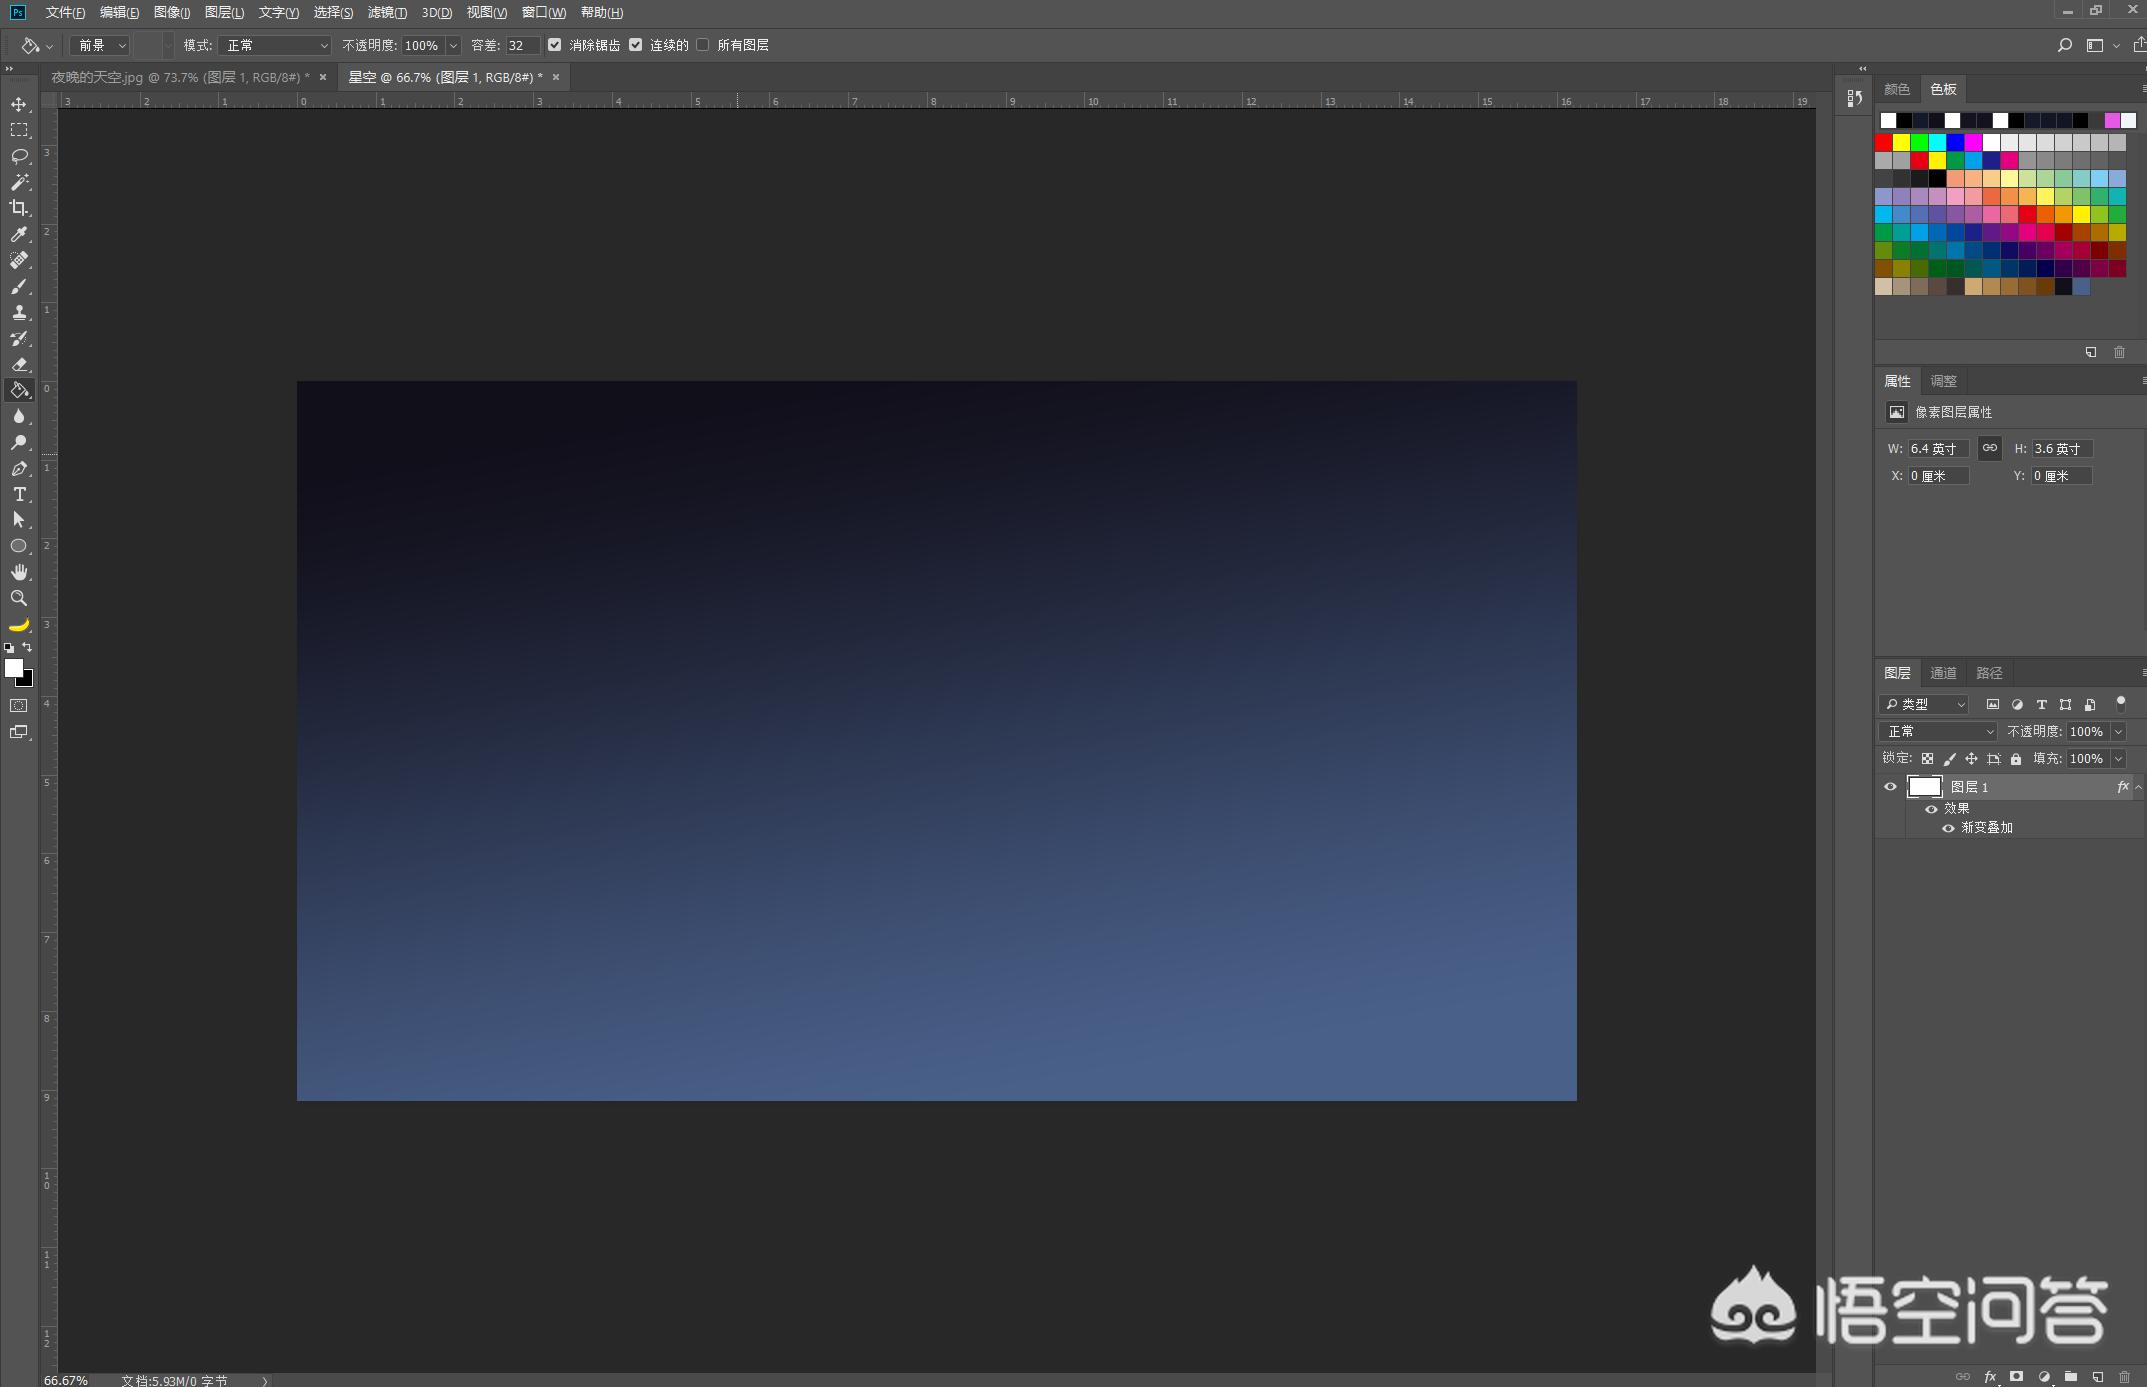Select the Magic Wand tool
The image size is (2147, 1387).
19,182
